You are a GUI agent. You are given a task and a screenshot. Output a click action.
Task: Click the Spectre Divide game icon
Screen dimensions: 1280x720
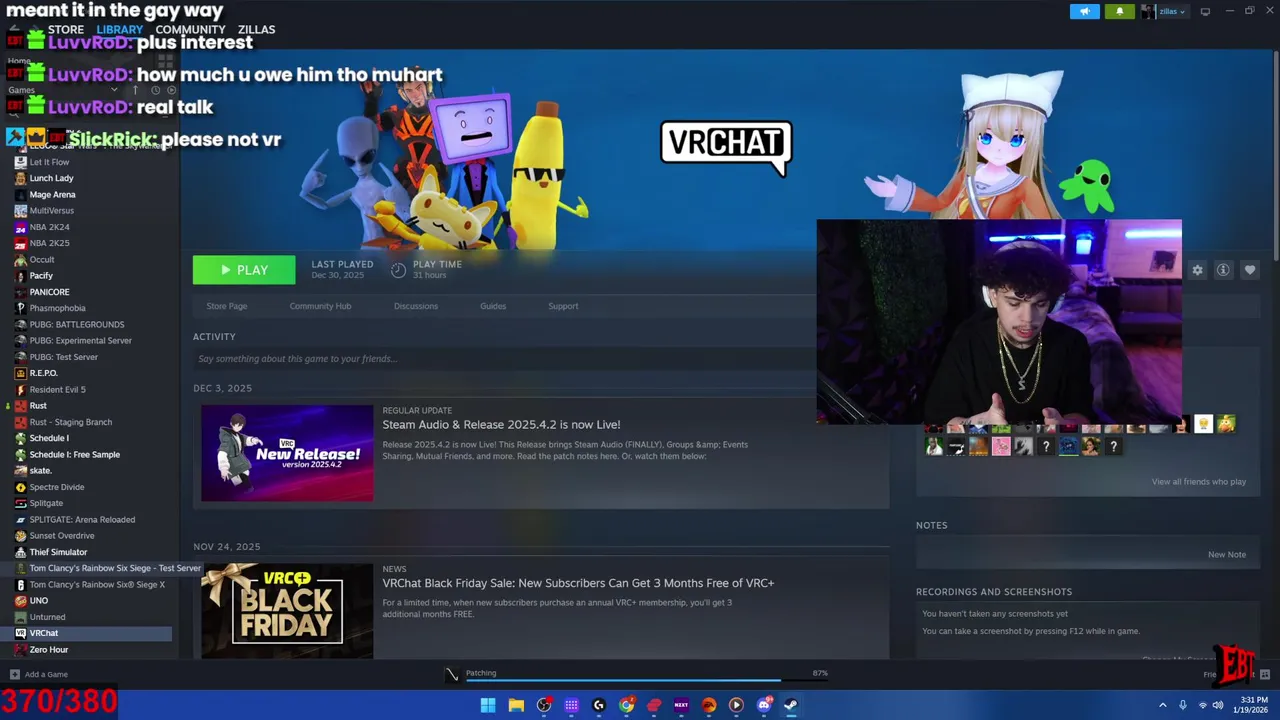coord(20,487)
